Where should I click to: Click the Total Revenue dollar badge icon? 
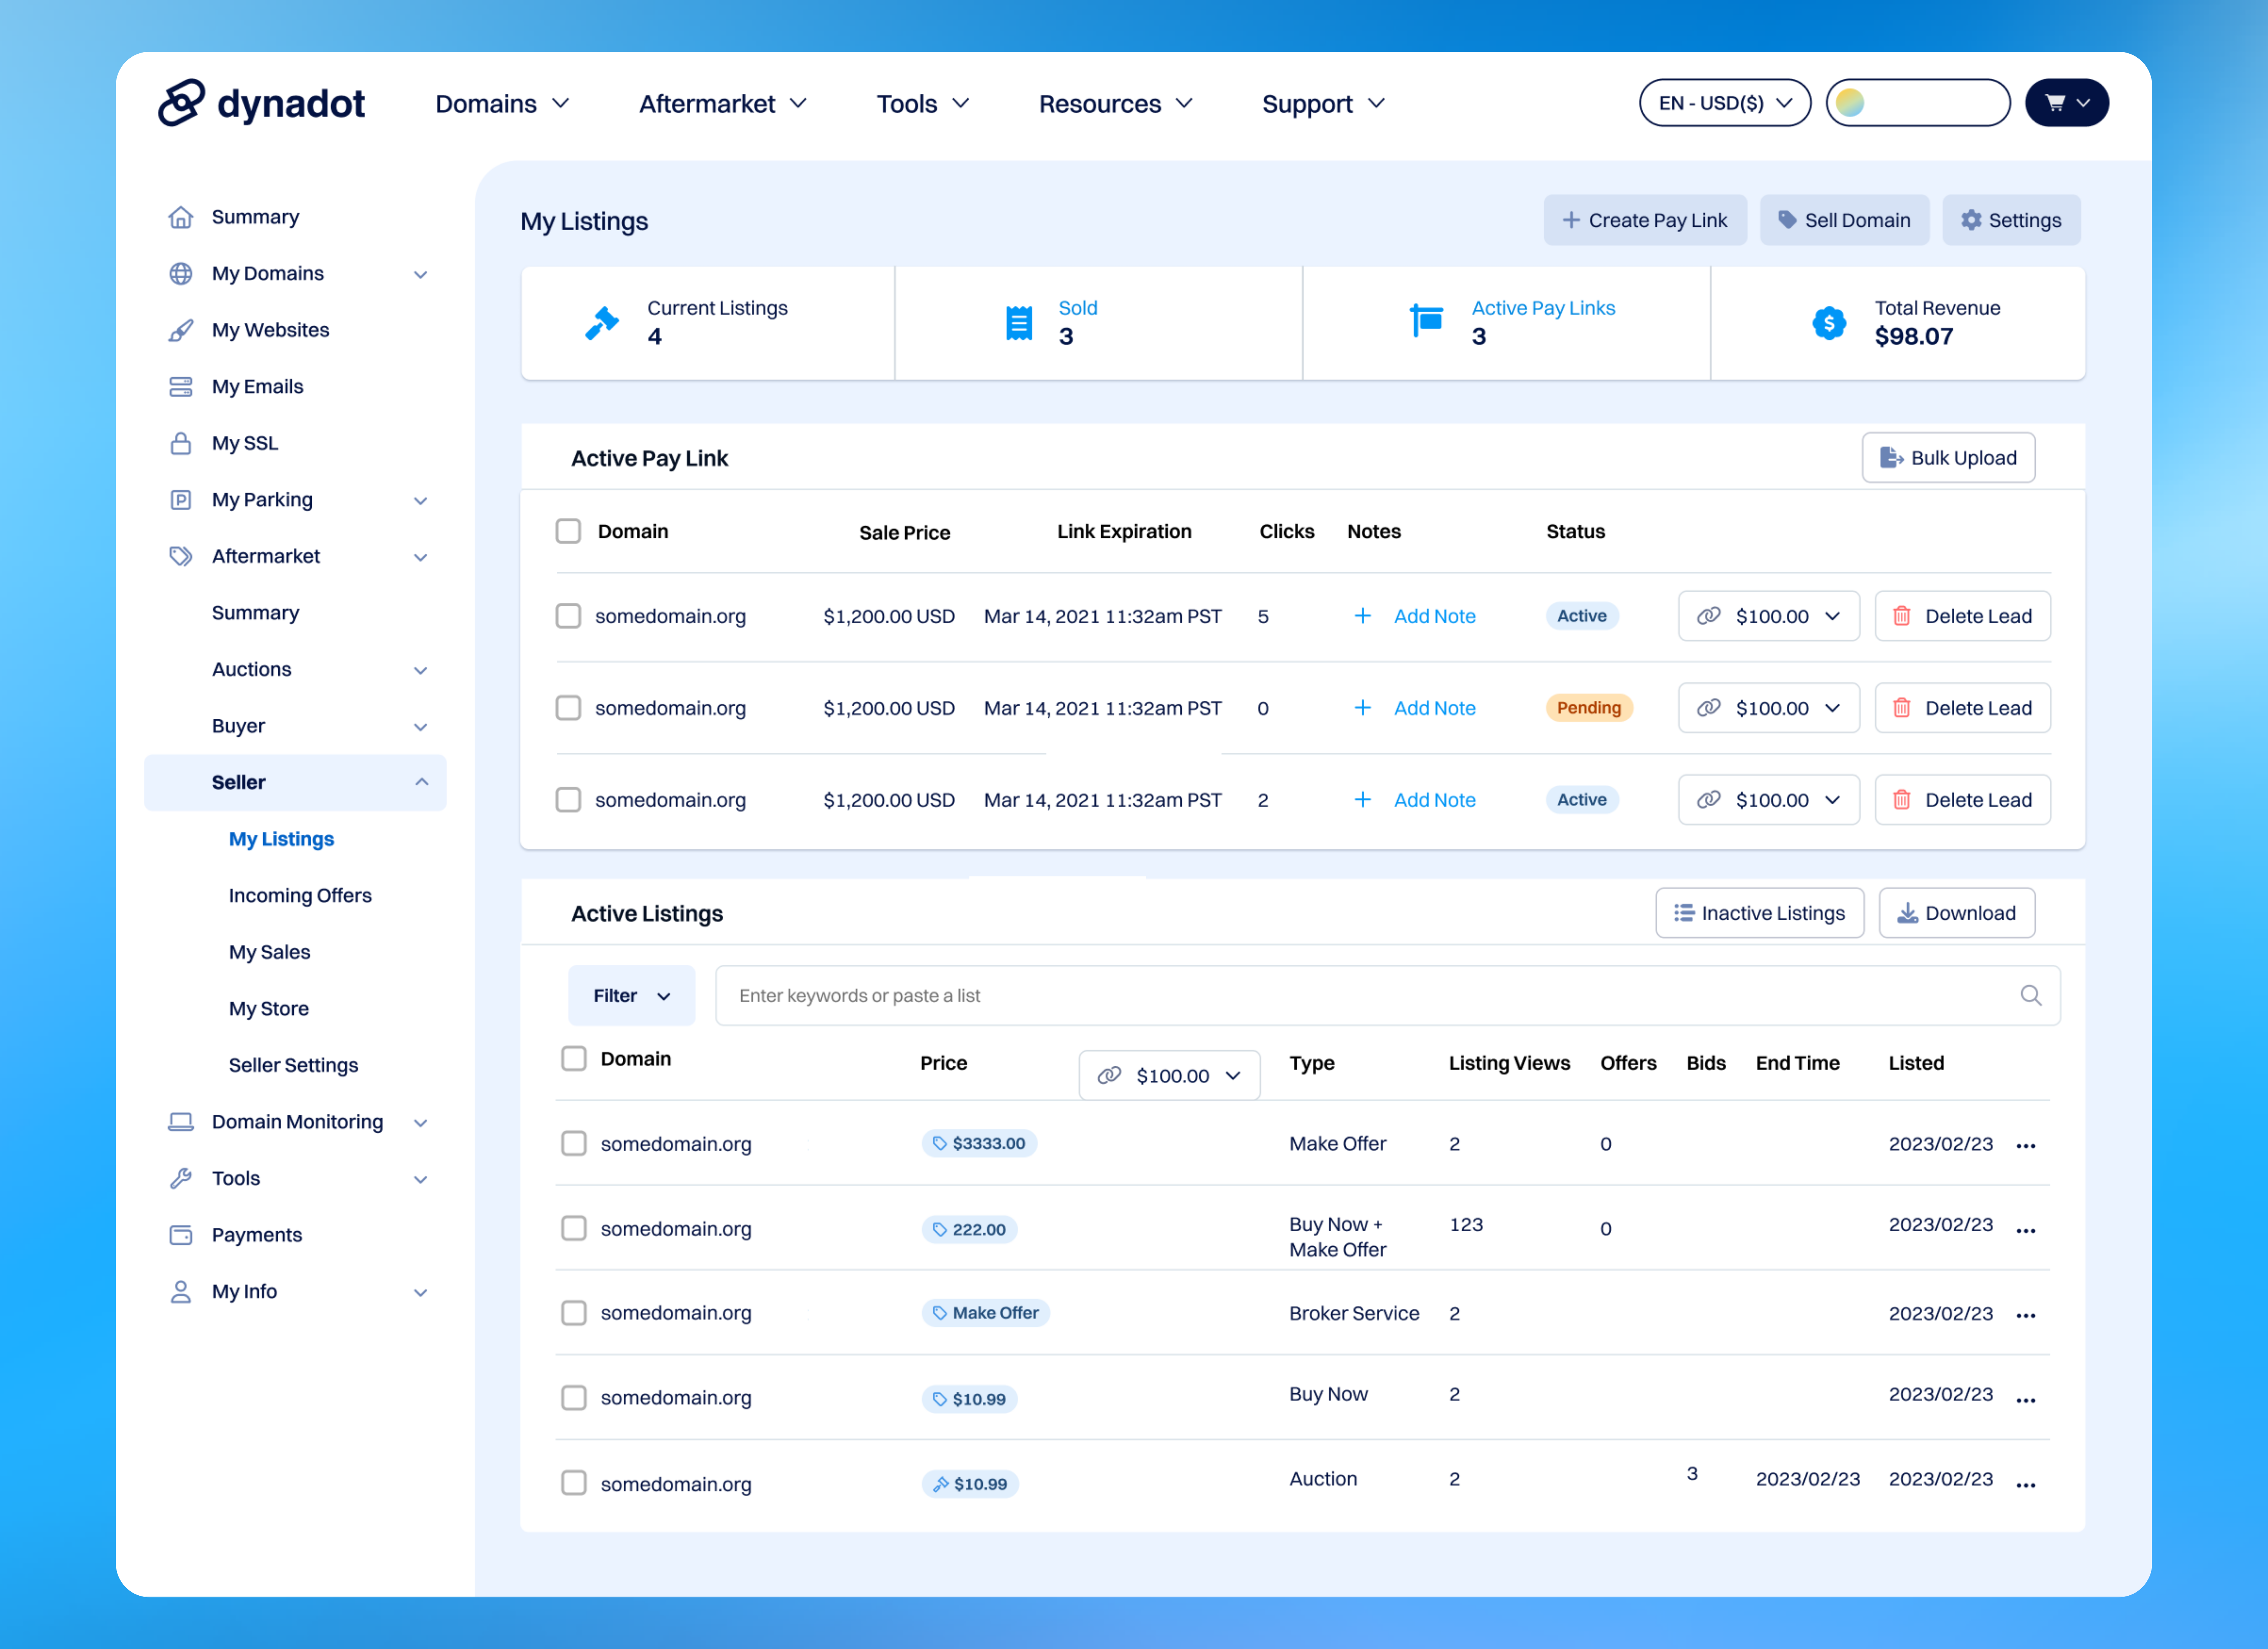[x=1829, y=323]
